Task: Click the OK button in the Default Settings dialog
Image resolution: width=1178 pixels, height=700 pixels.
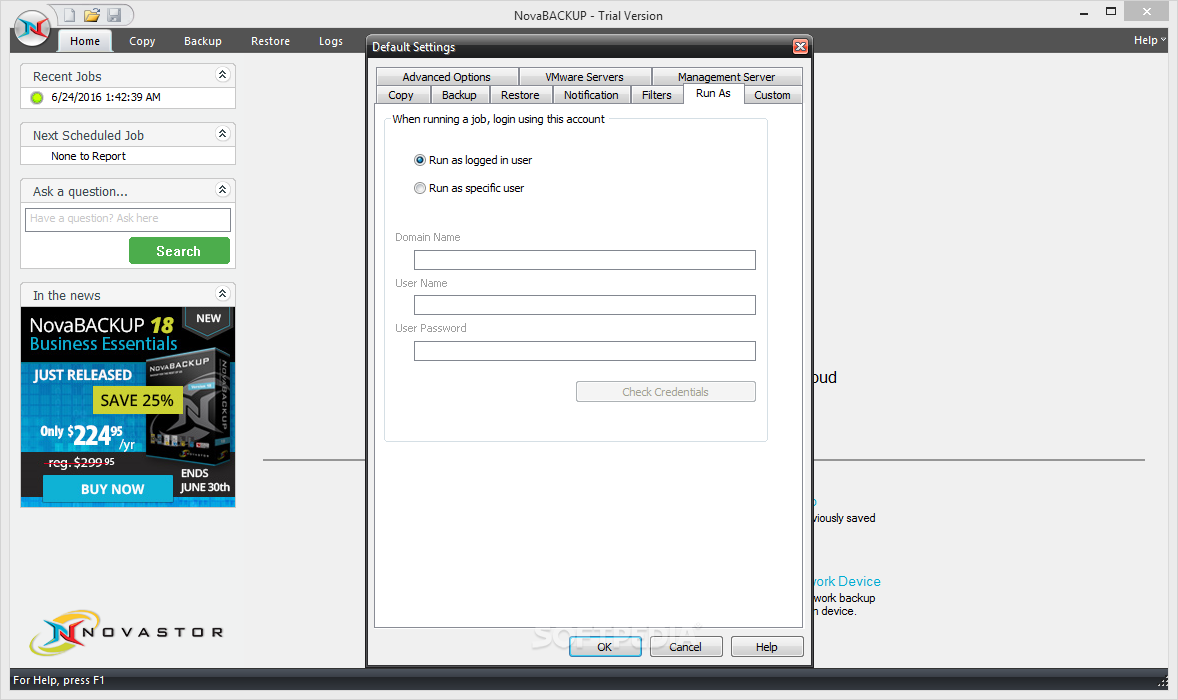Action: [x=605, y=647]
